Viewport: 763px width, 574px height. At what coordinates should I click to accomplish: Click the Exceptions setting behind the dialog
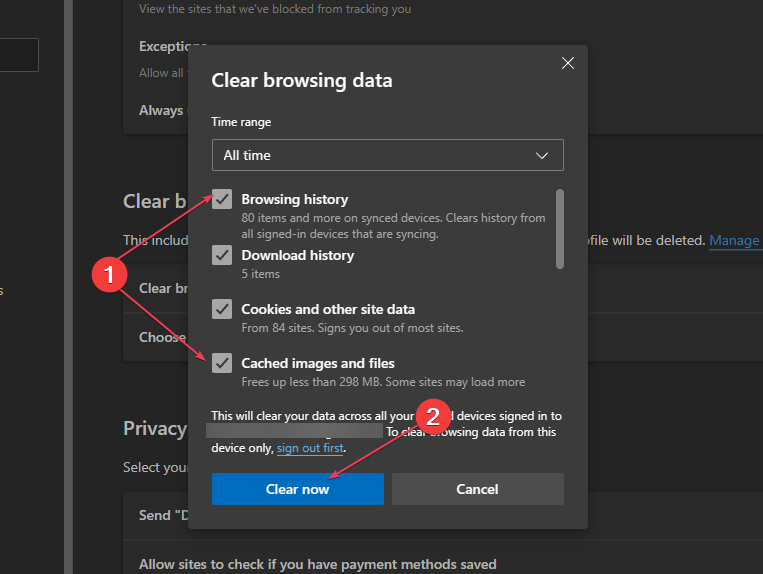coord(162,46)
